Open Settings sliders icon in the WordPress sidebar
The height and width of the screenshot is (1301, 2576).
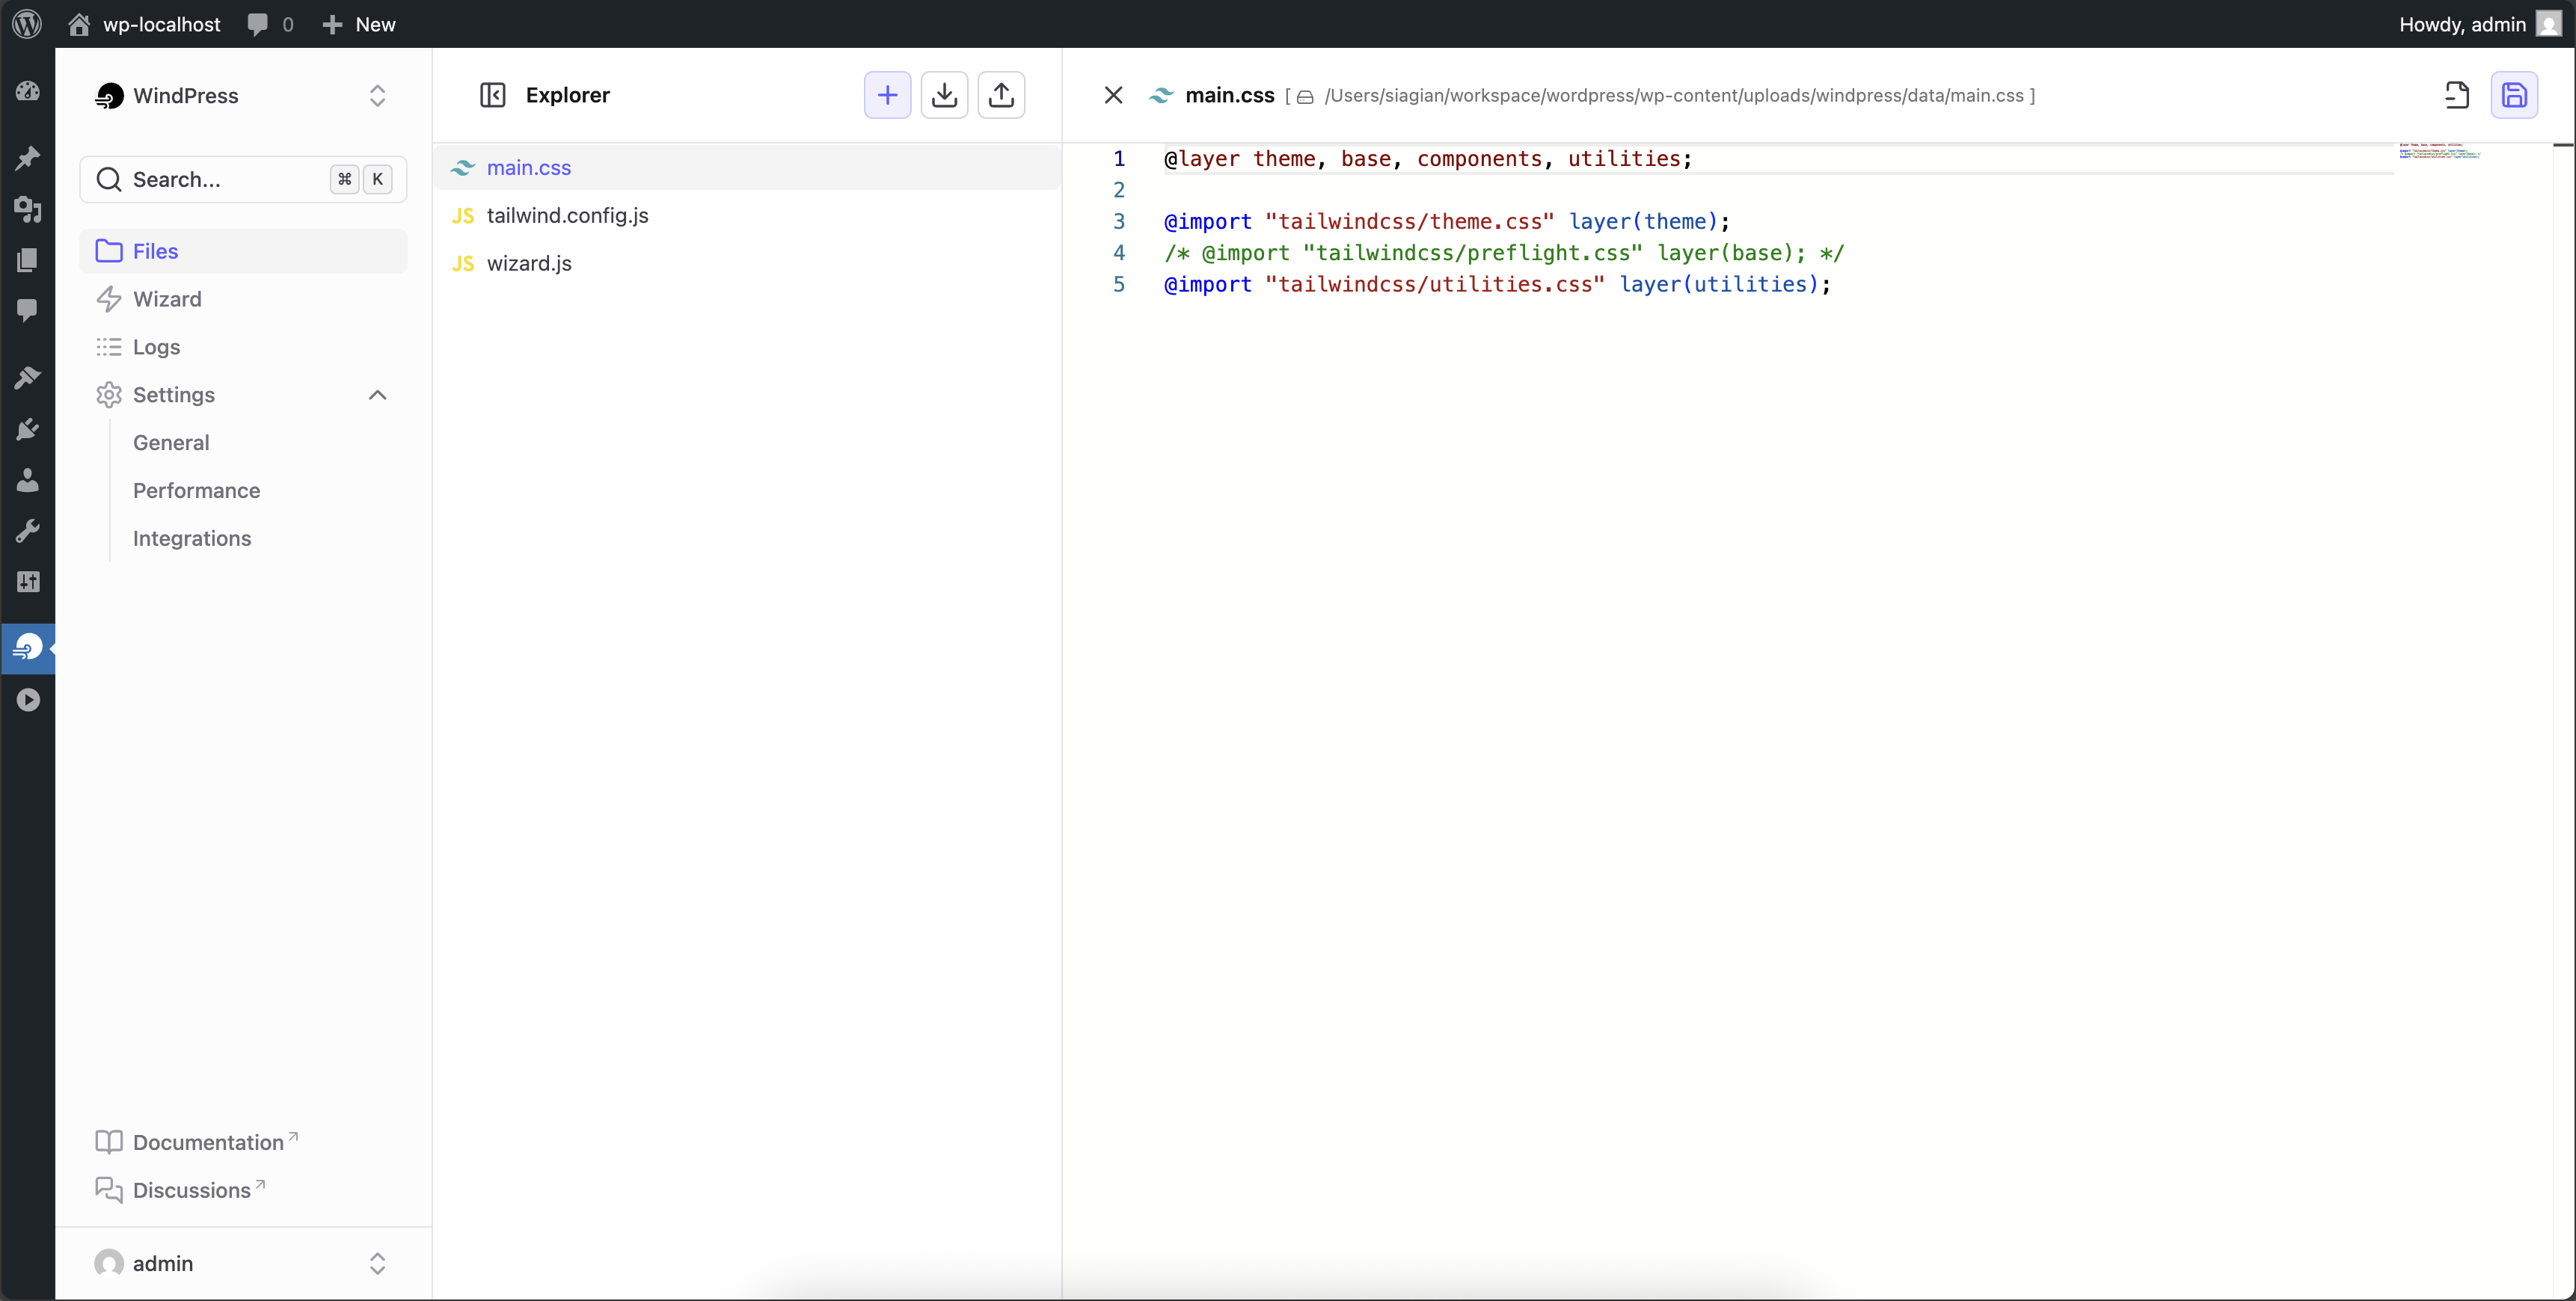(x=27, y=582)
